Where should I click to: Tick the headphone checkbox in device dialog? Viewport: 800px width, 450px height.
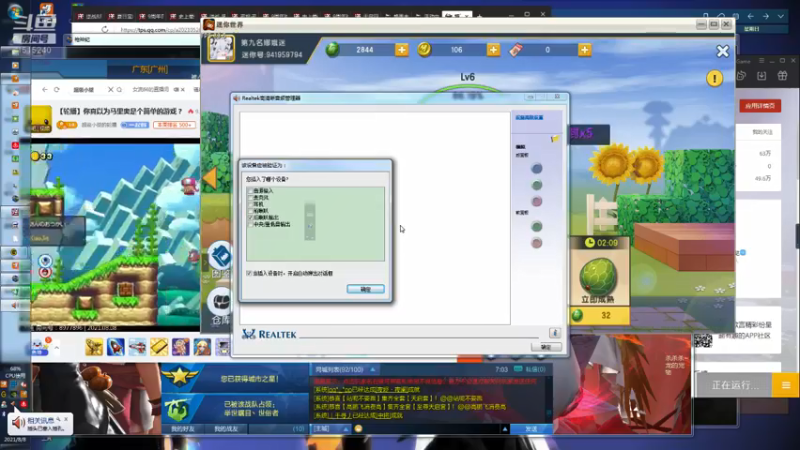tap(251, 204)
